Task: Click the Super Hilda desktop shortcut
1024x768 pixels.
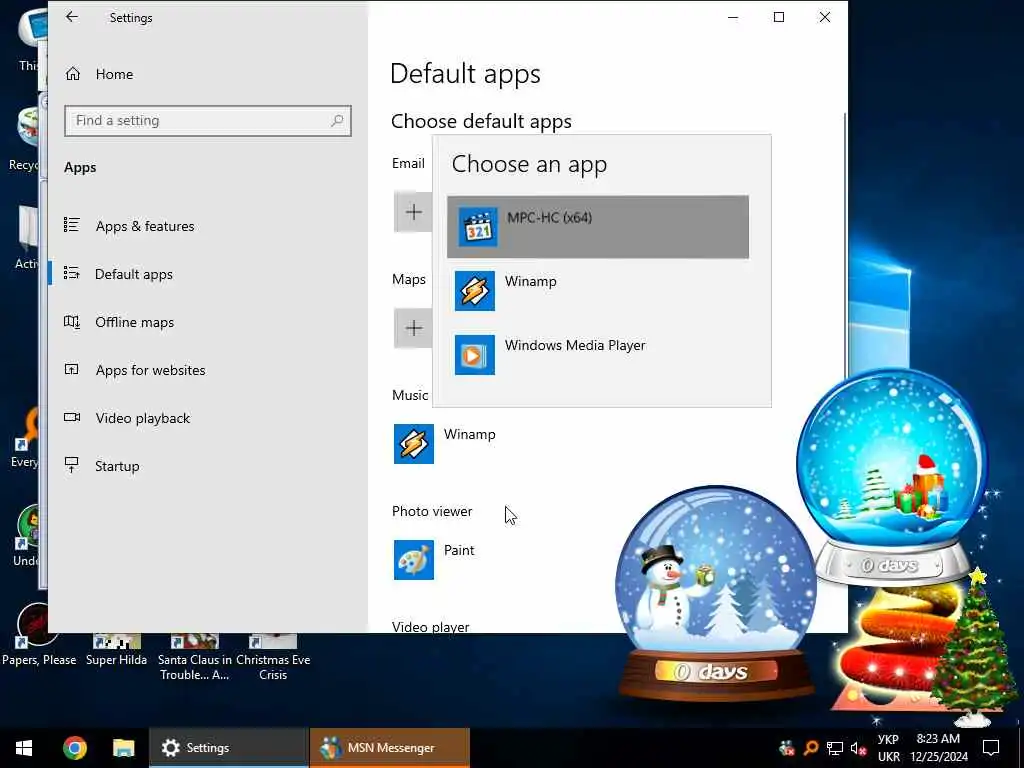Action: 116,650
